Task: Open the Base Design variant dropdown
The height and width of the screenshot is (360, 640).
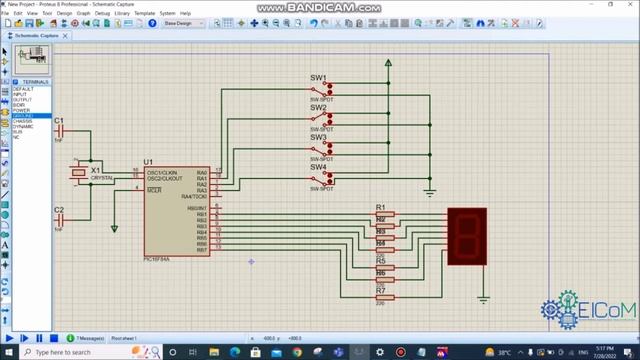Action: (183, 23)
